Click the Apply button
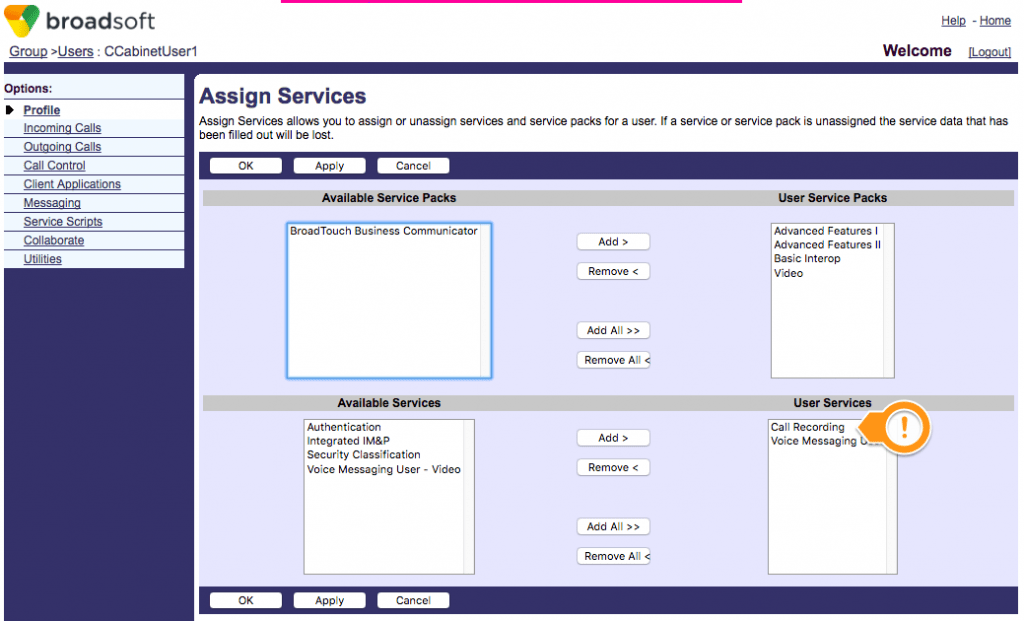Screen dimensions: 1024x621 (329, 165)
